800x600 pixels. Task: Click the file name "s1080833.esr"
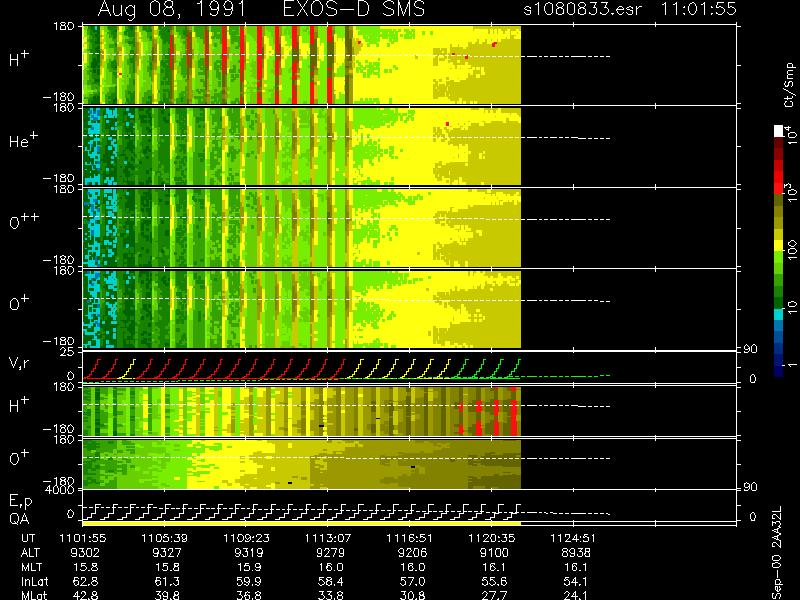coord(582,9)
